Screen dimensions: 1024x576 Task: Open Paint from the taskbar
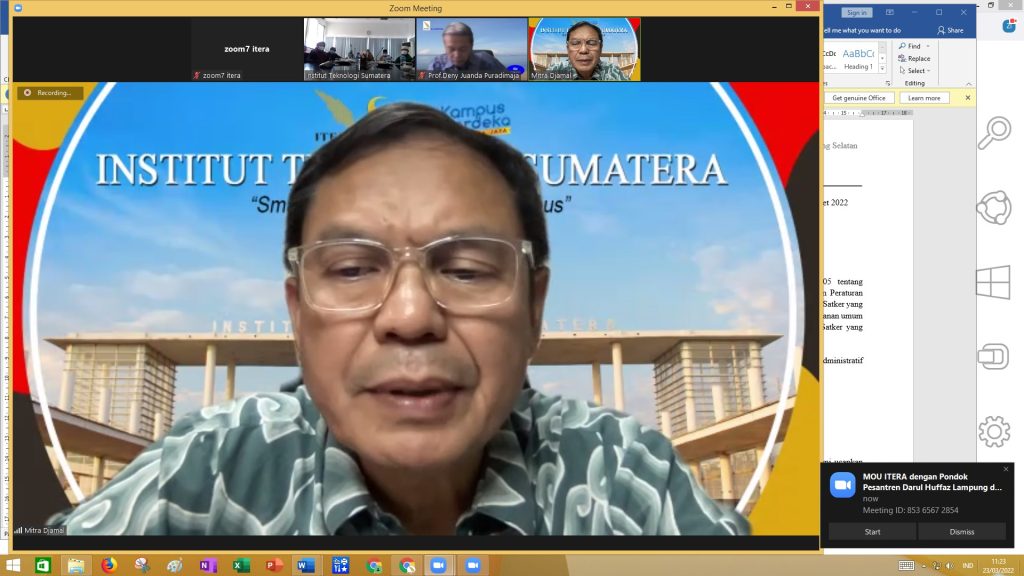175,565
